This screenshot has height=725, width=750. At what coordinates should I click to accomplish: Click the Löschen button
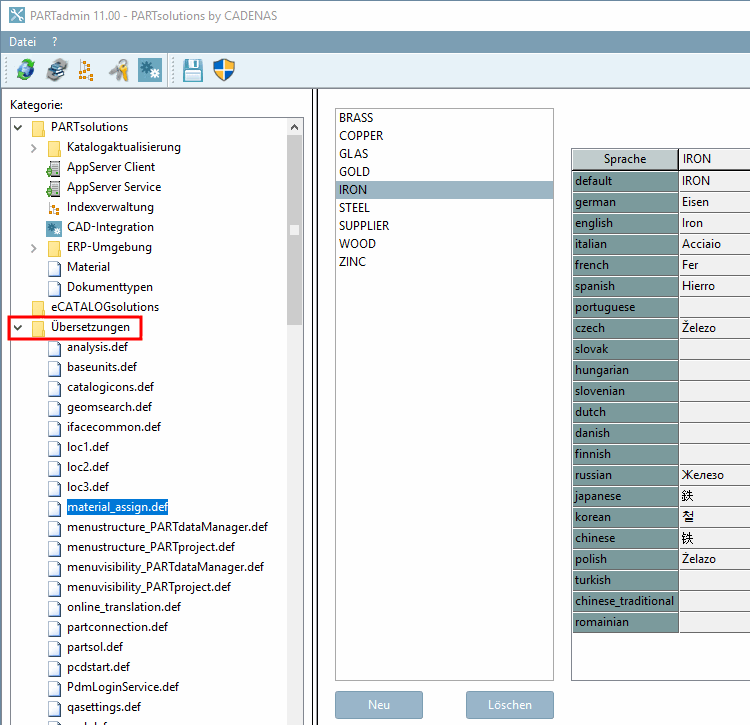pos(509,705)
